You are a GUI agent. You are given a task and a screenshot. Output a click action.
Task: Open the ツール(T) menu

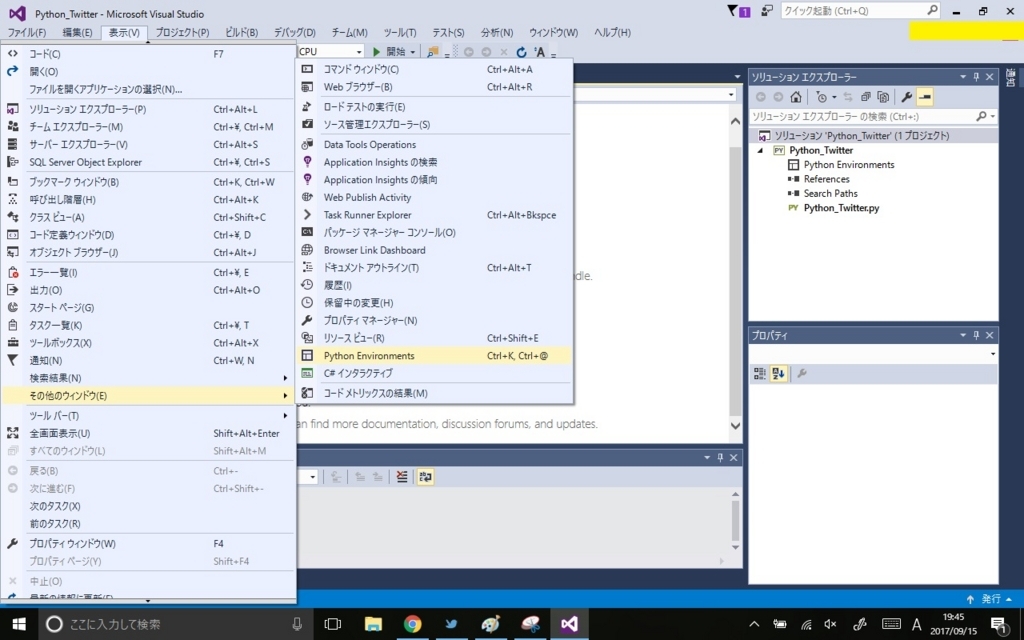400,32
